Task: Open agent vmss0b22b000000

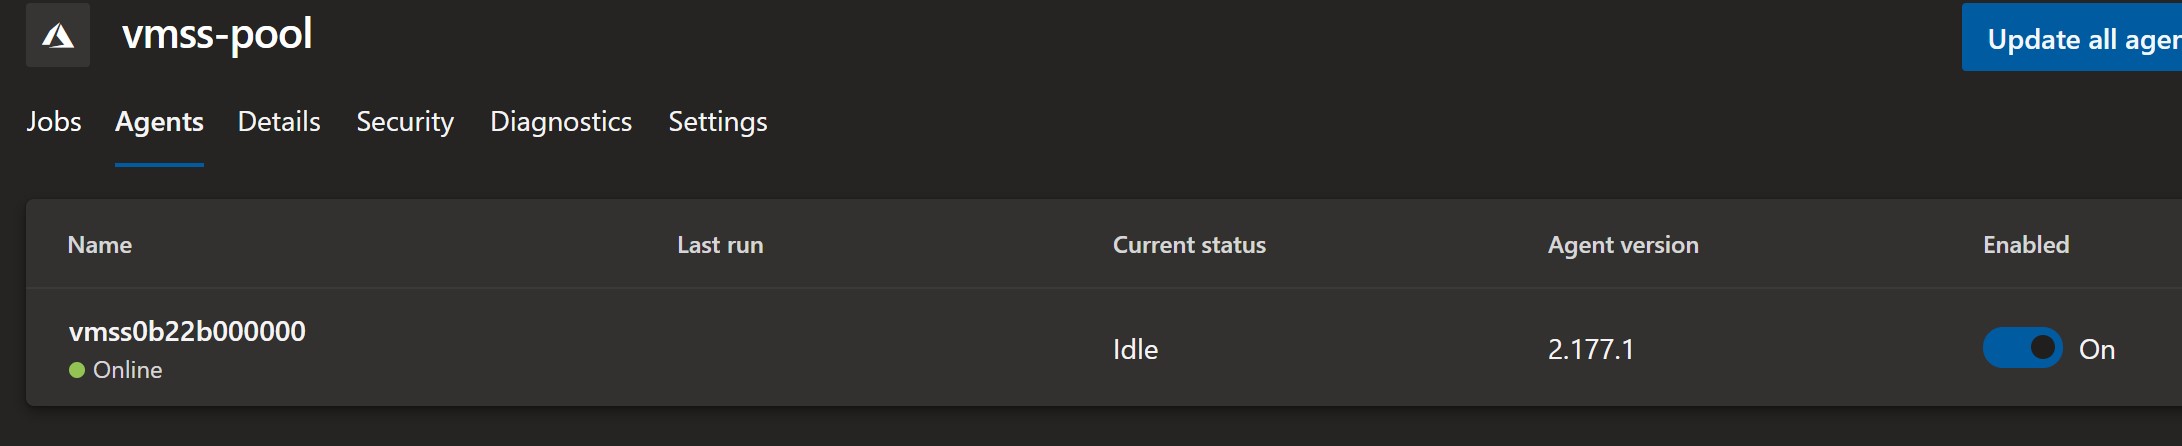Action: pos(187,331)
